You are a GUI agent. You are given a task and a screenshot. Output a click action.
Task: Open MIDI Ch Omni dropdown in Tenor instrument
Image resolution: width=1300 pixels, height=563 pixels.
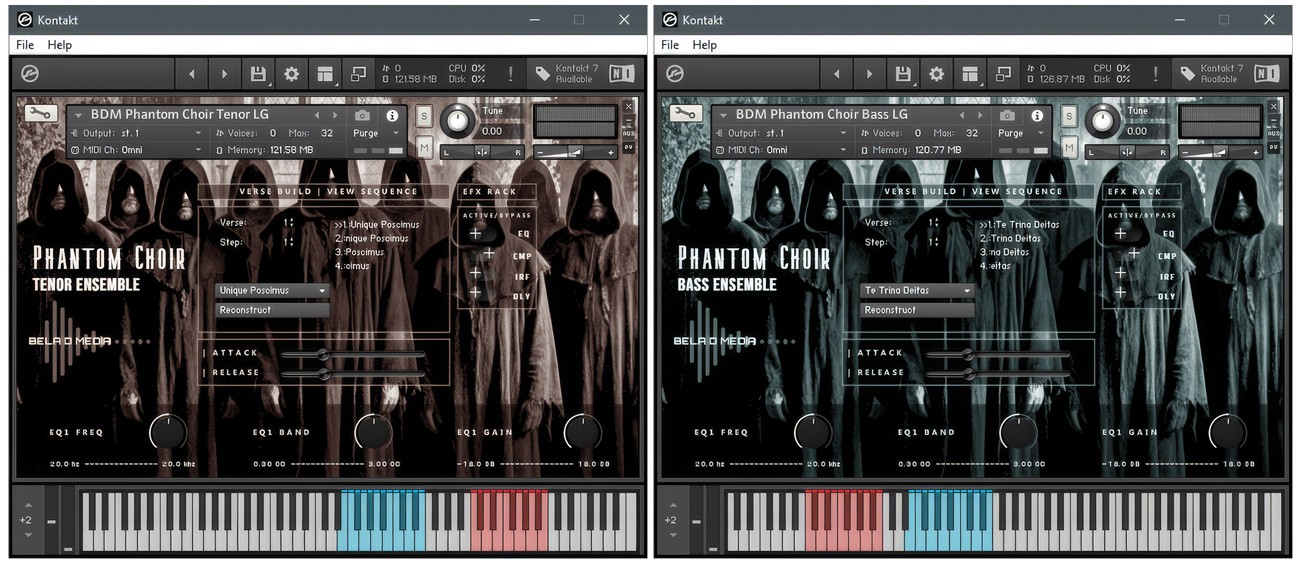tap(135, 150)
